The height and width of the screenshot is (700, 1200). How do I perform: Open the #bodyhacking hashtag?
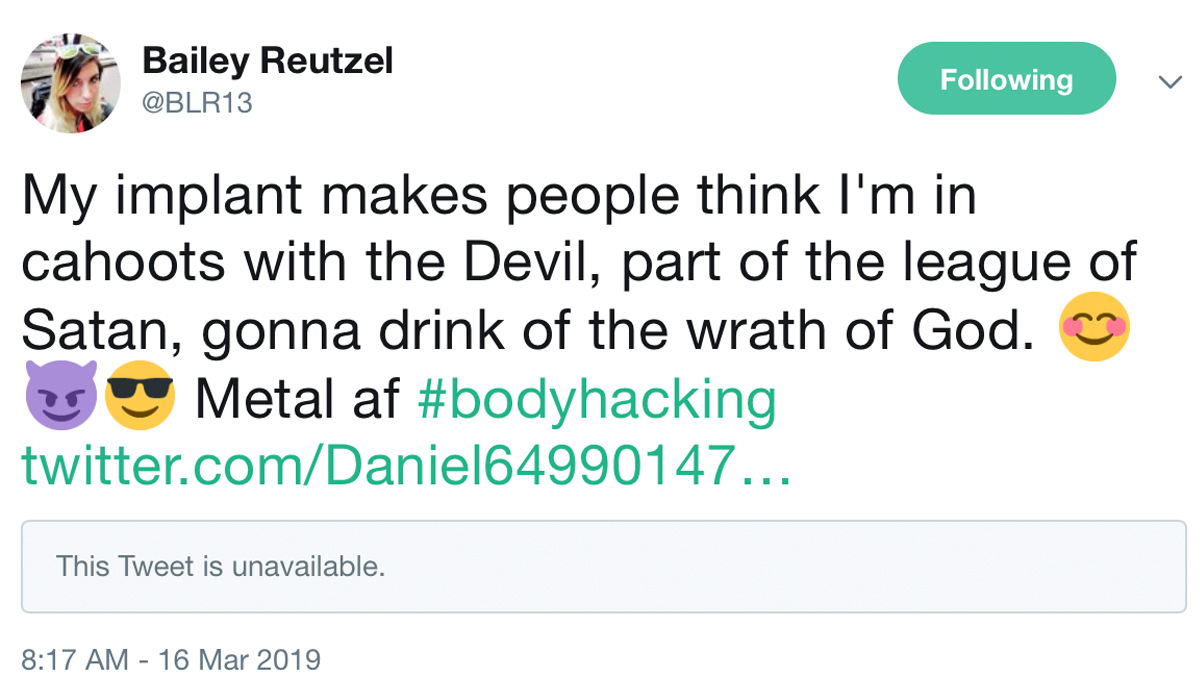[x=595, y=399]
